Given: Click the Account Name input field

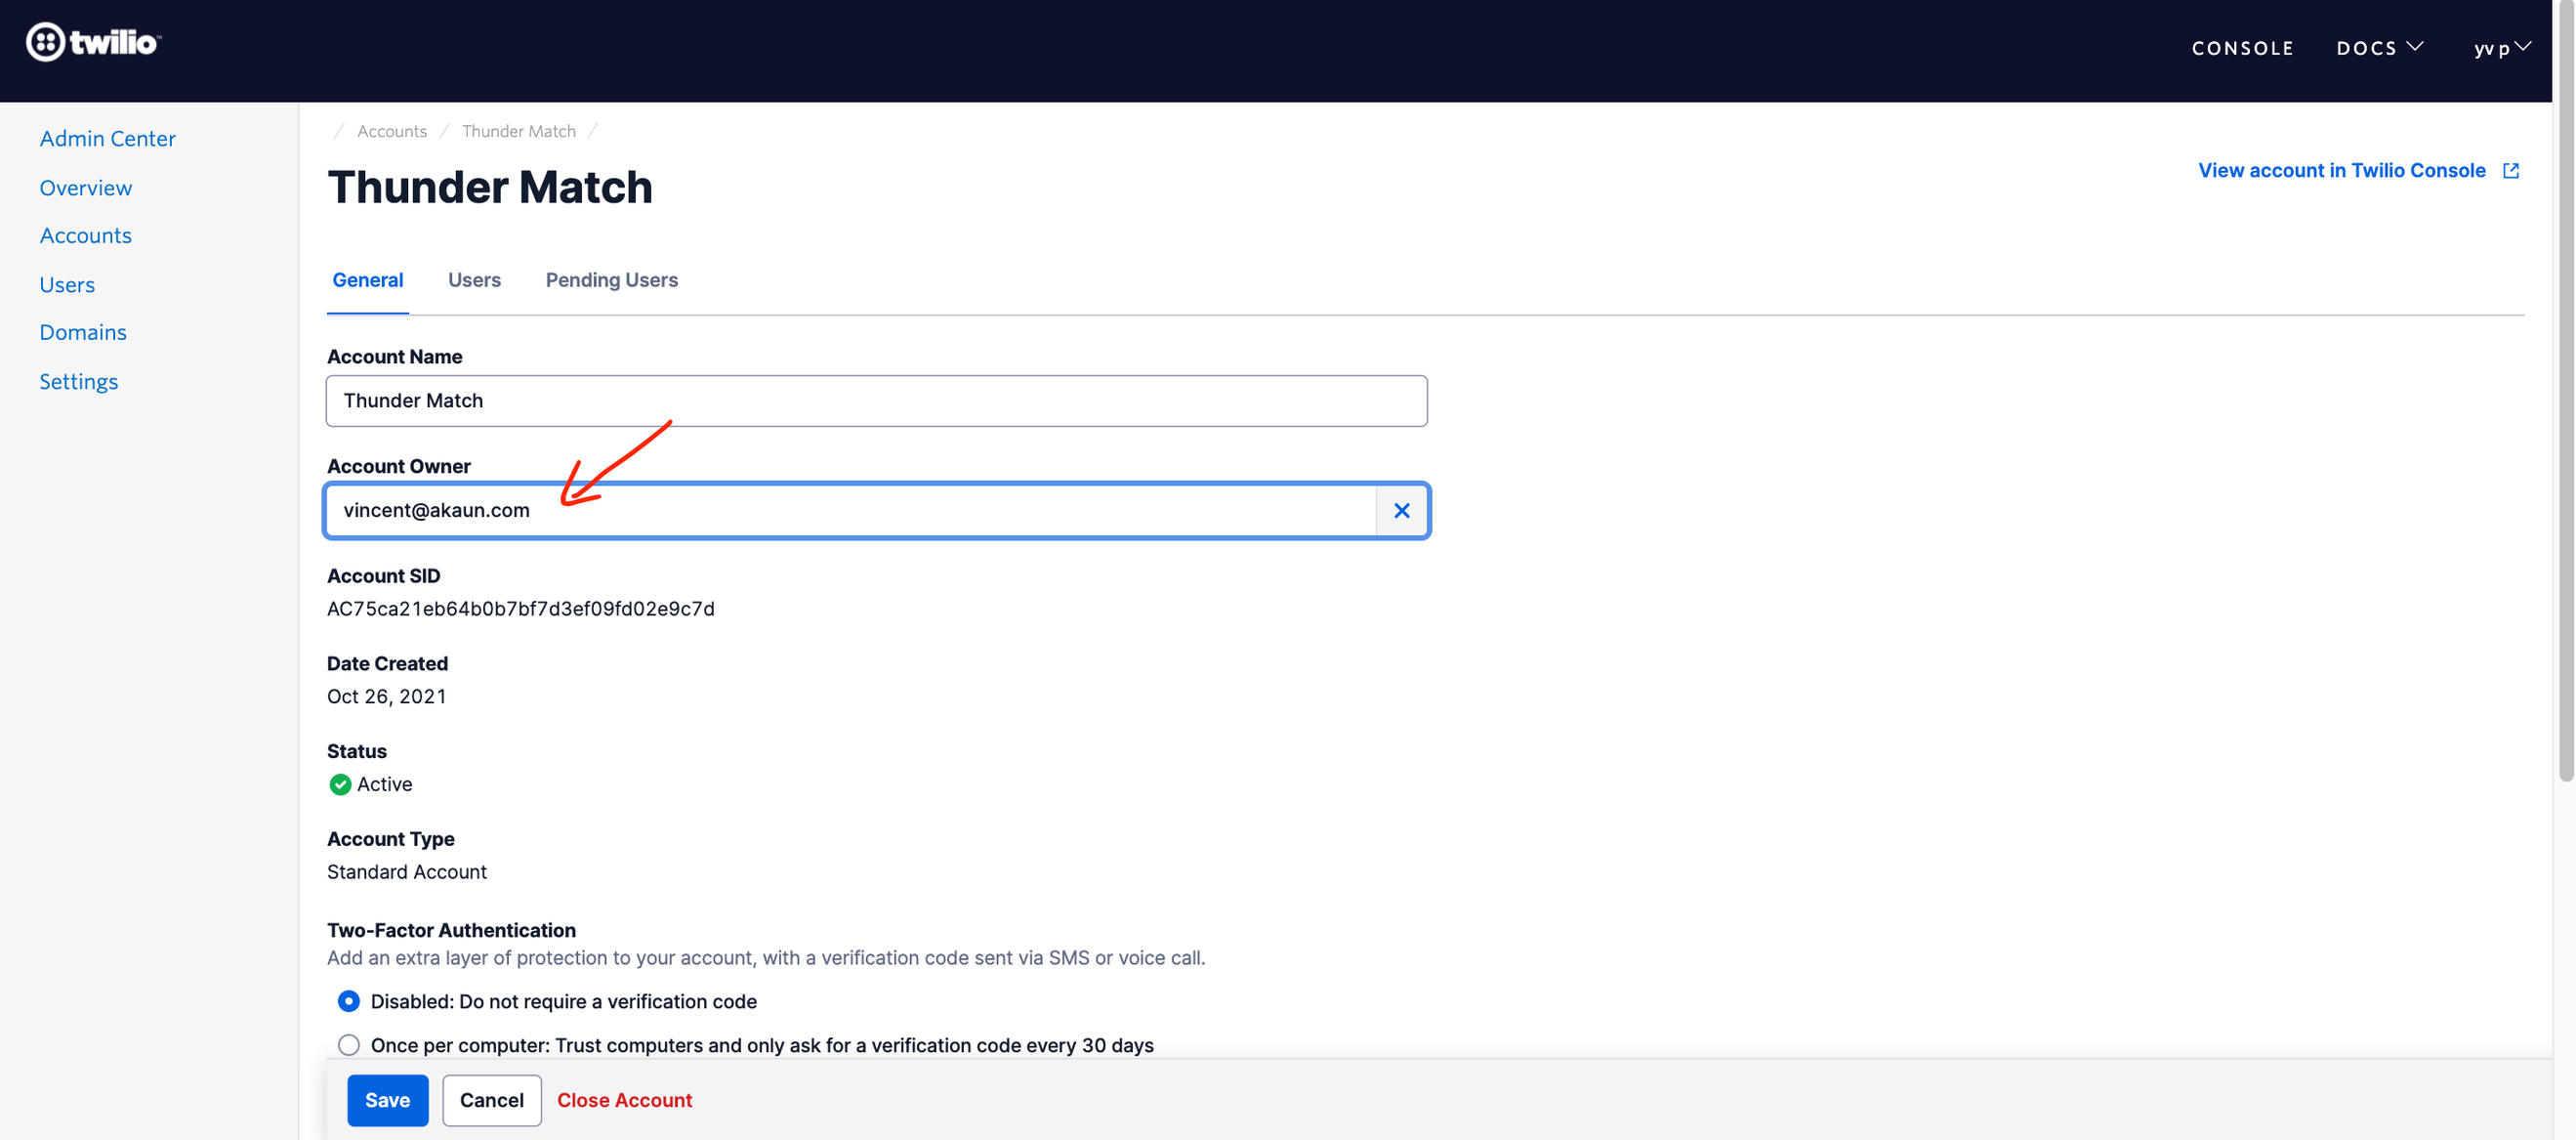Looking at the screenshot, I should 876,401.
